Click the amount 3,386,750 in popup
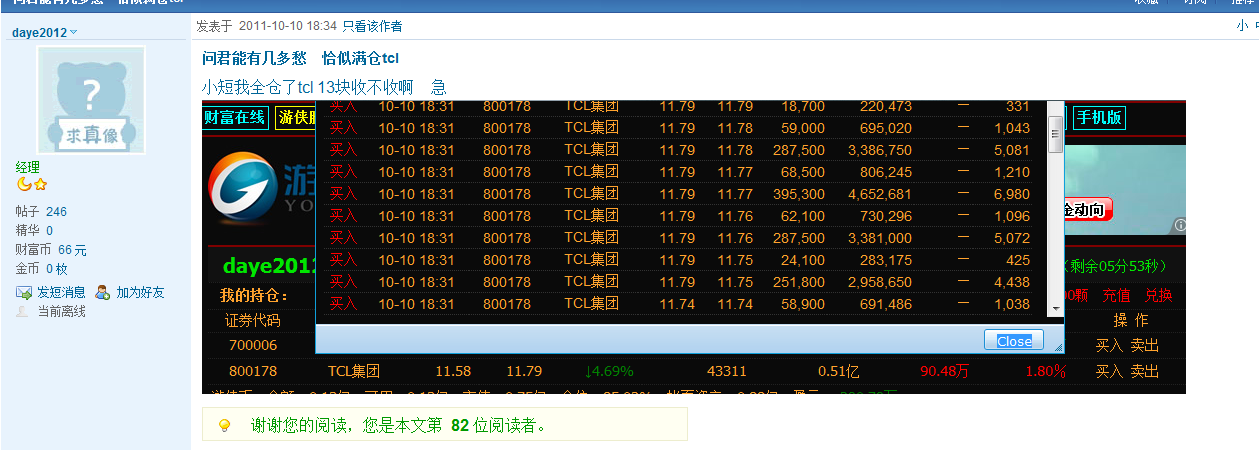Screen dimensions: 1259x450 coord(879,150)
